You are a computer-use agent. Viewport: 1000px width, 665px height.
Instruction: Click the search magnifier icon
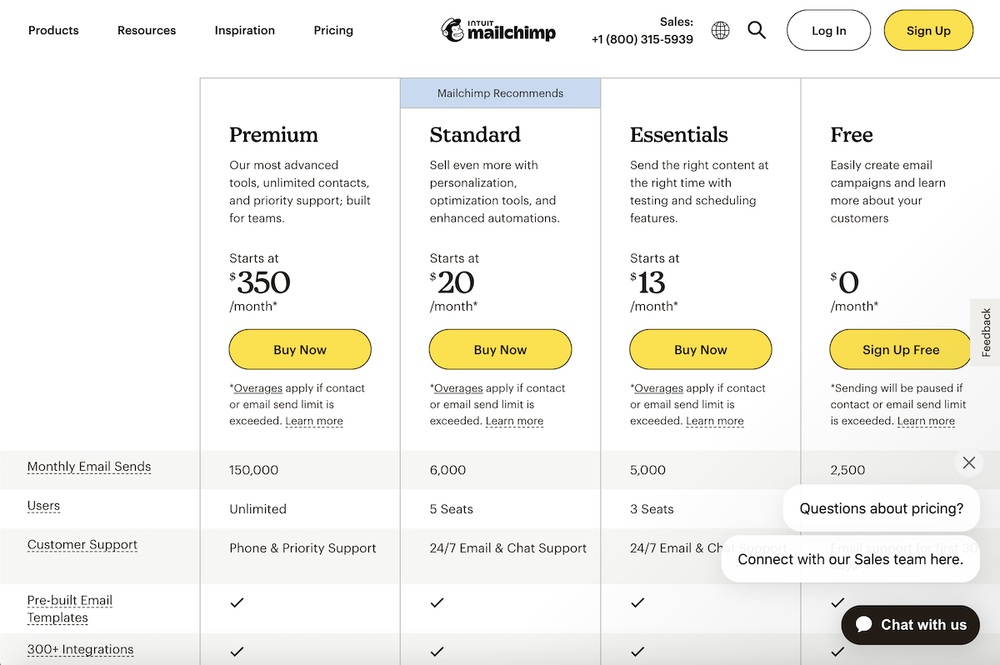tap(757, 31)
